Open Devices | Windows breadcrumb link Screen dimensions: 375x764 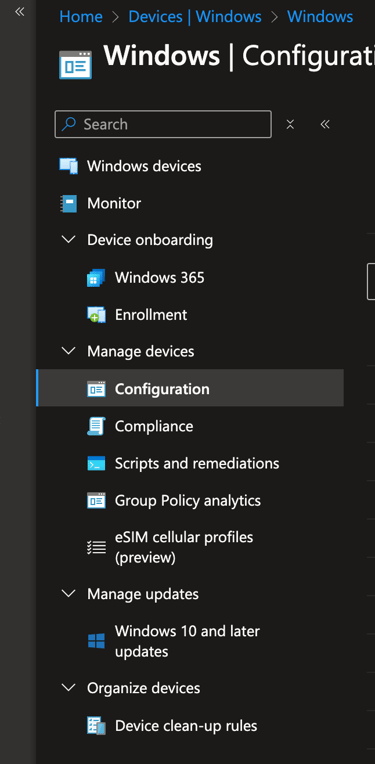point(195,17)
